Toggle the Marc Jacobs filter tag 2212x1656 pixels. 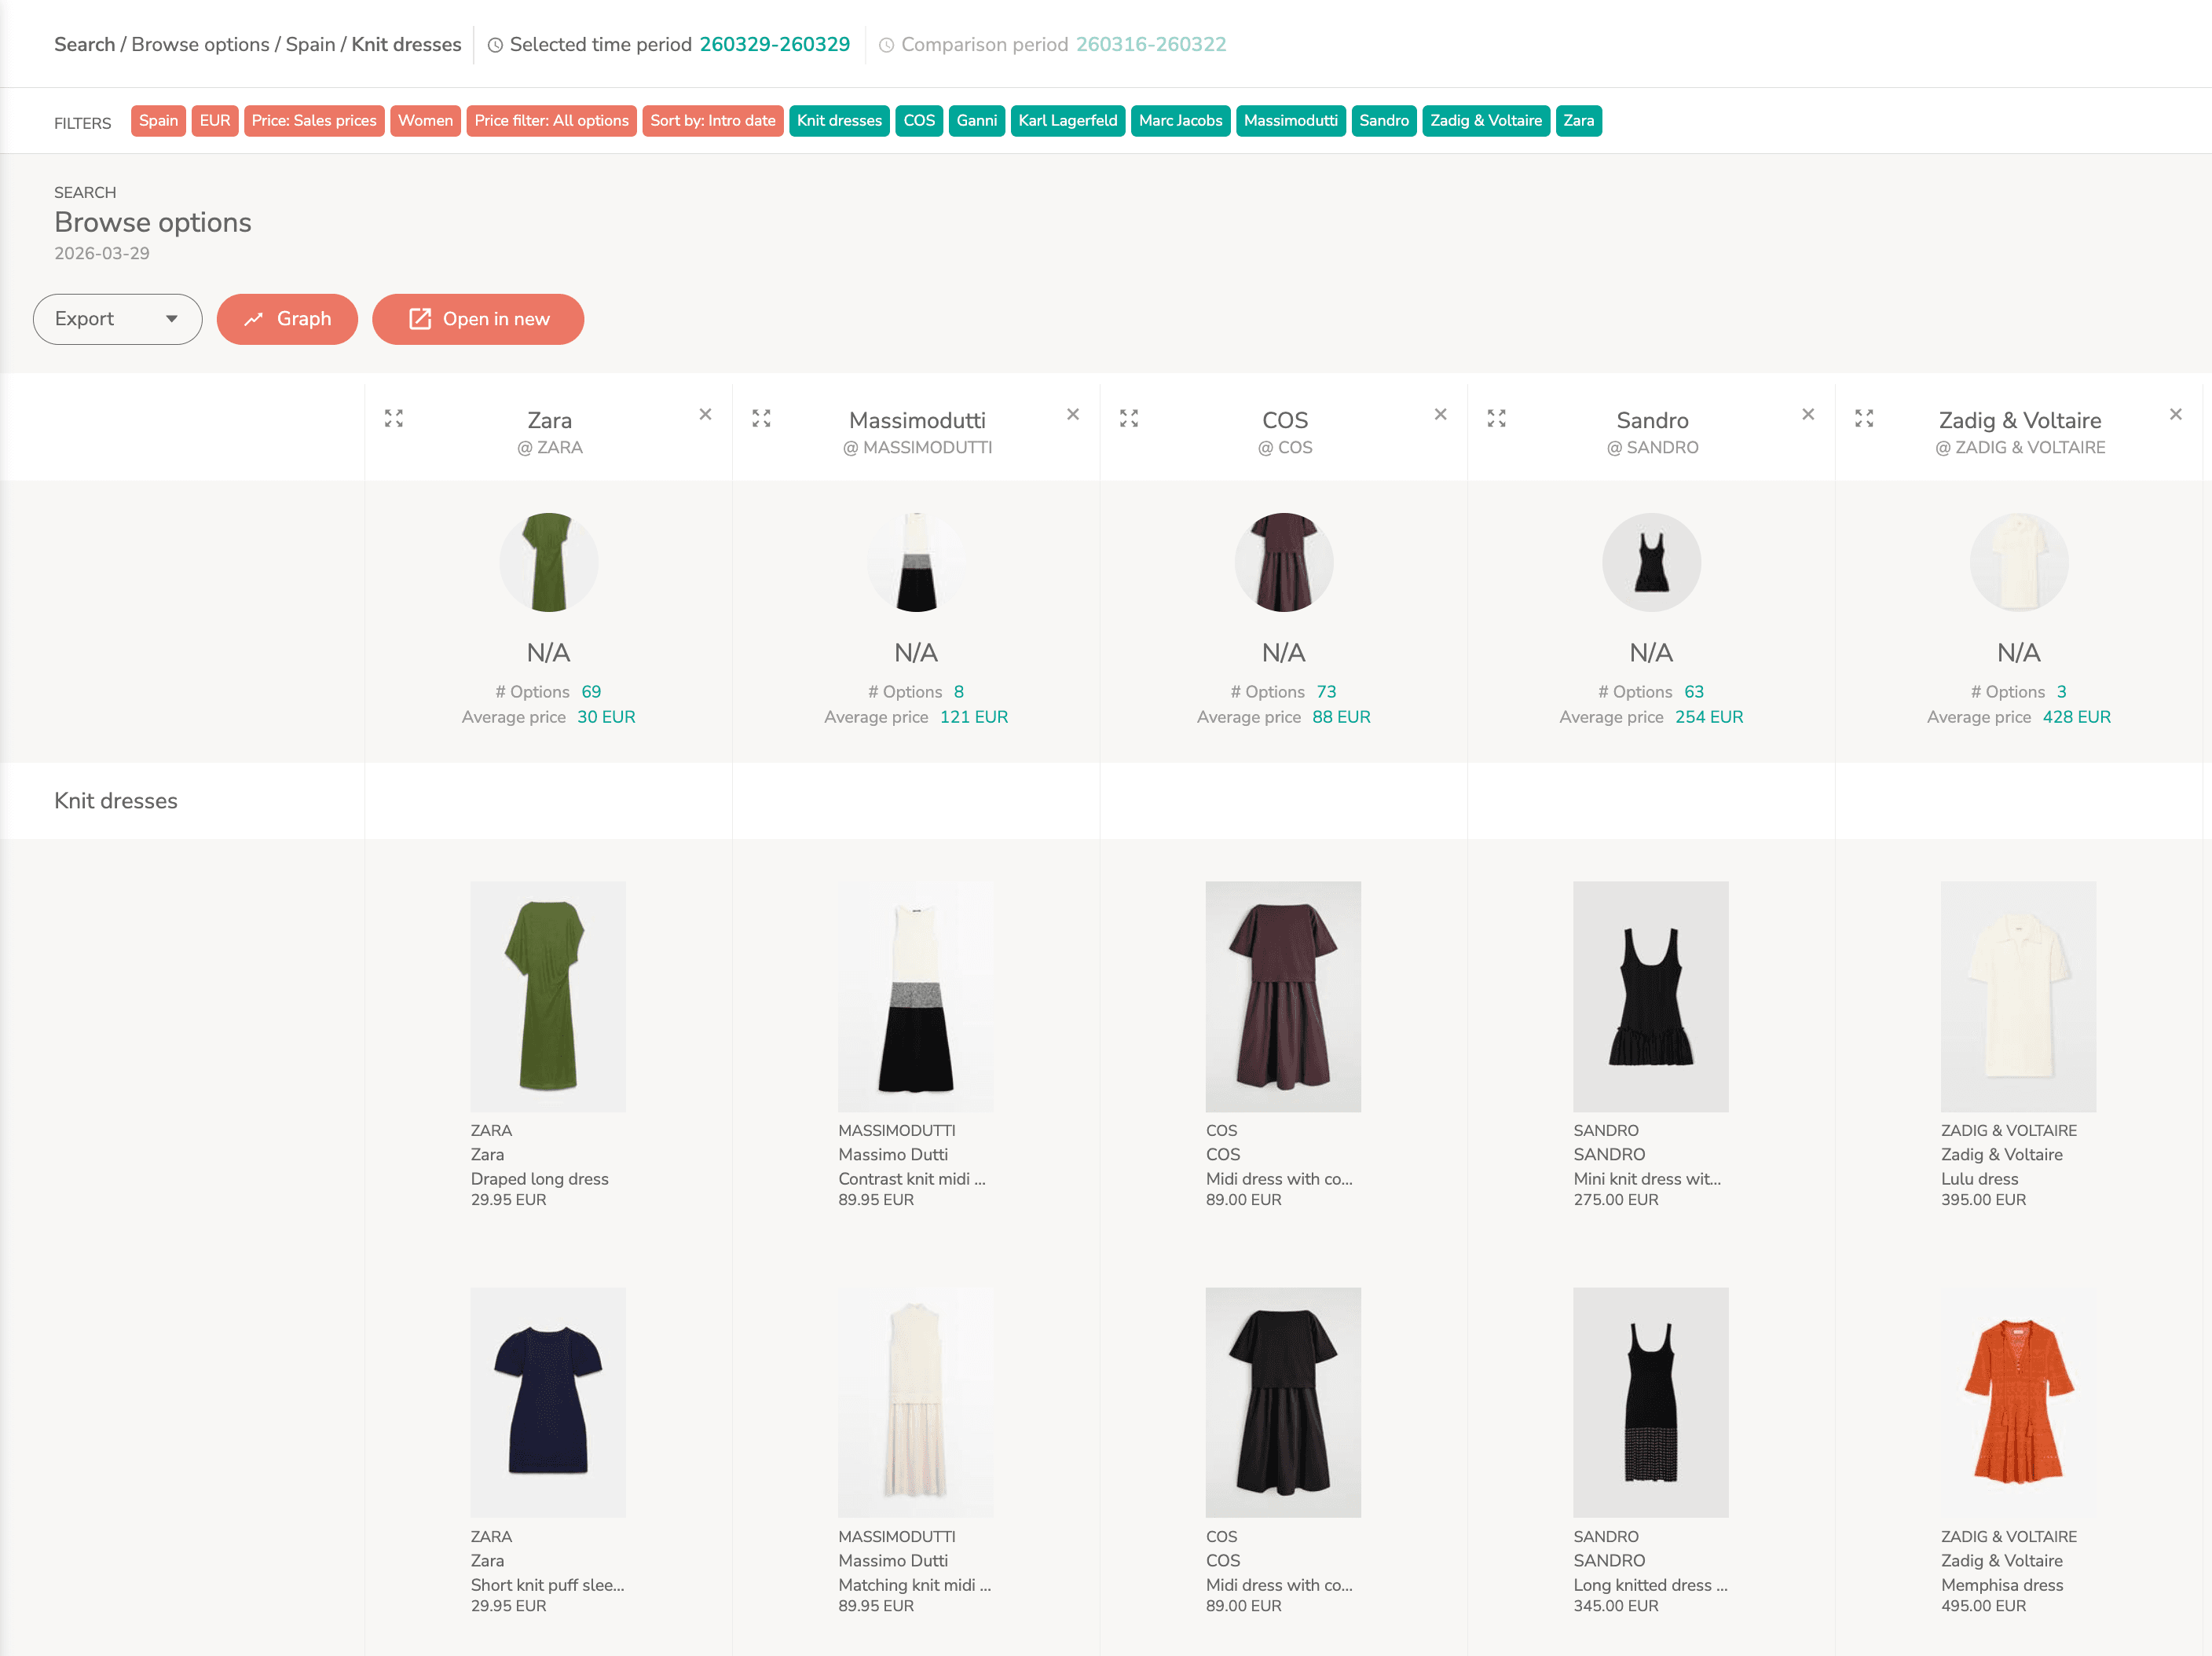tap(1180, 121)
